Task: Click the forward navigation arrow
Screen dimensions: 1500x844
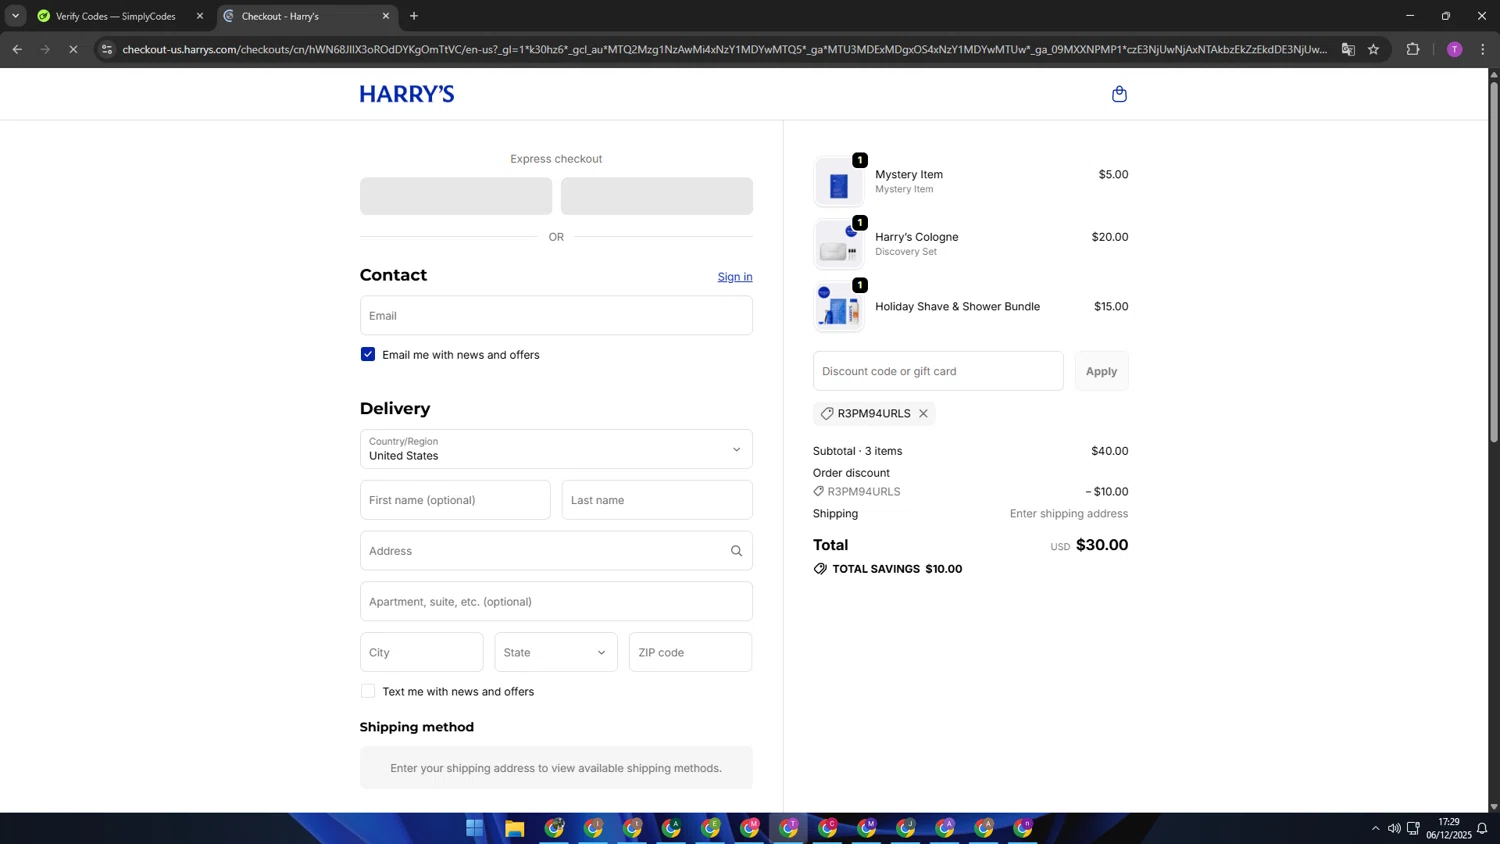Action: (x=45, y=49)
